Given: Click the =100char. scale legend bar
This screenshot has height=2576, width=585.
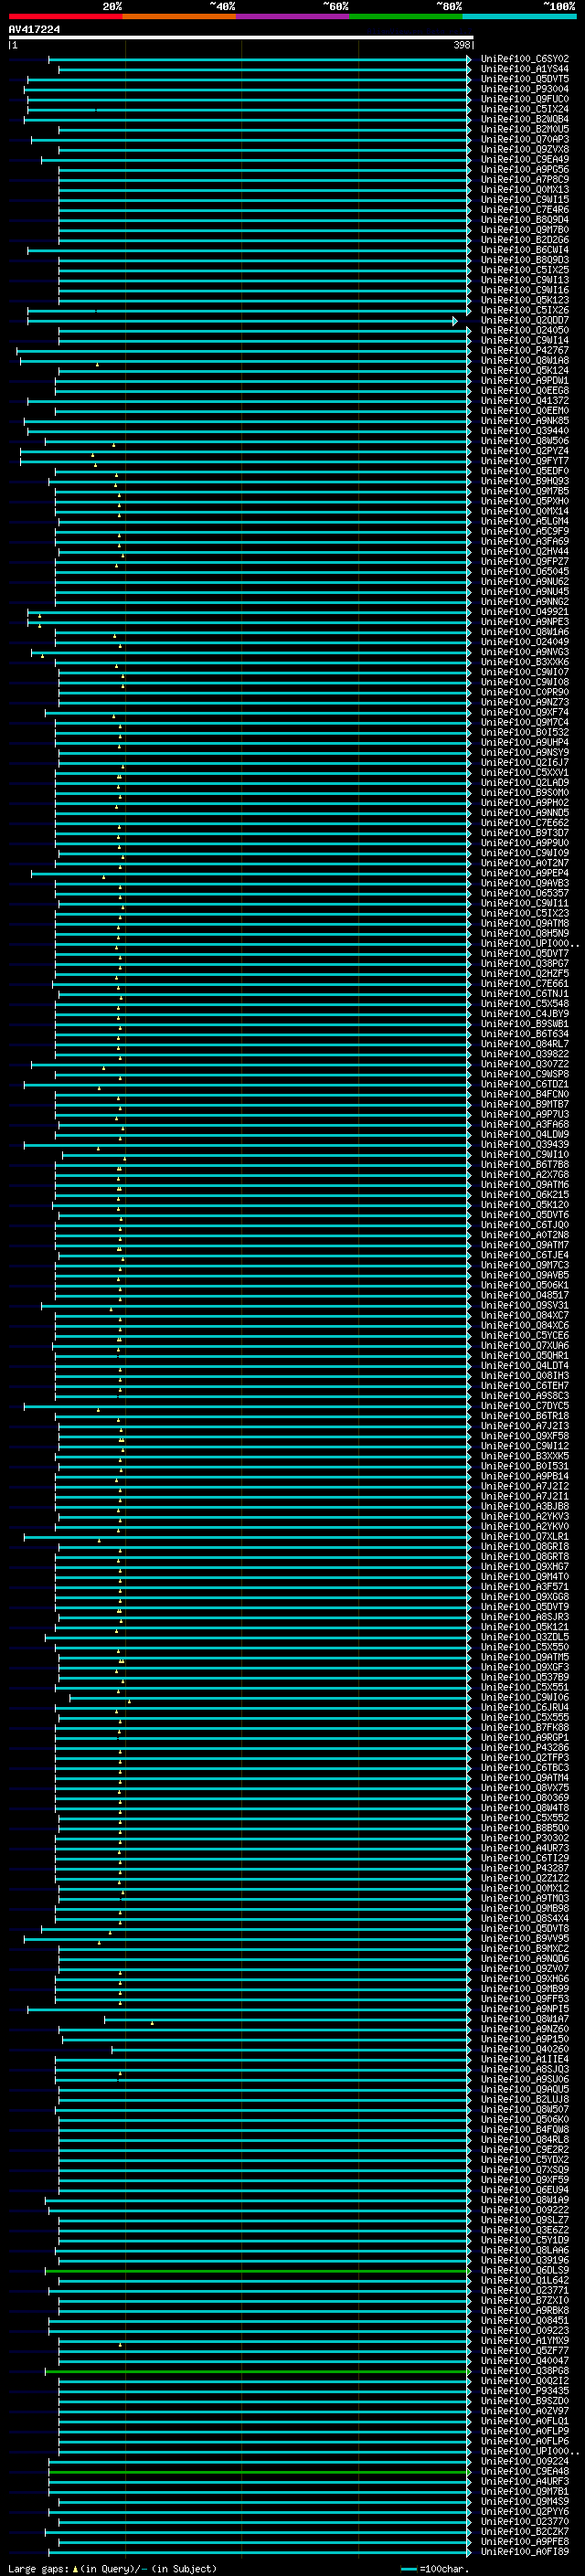Looking at the screenshot, I should tap(408, 2569).
